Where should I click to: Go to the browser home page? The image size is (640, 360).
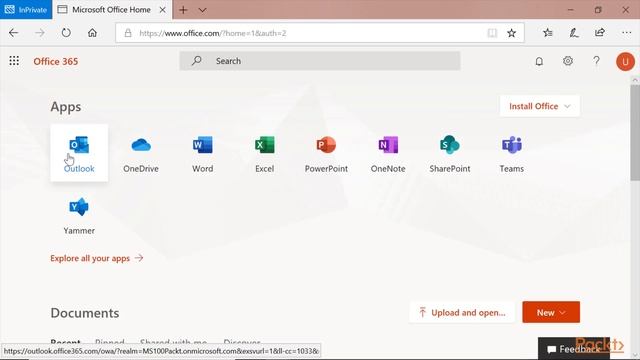point(93,33)
